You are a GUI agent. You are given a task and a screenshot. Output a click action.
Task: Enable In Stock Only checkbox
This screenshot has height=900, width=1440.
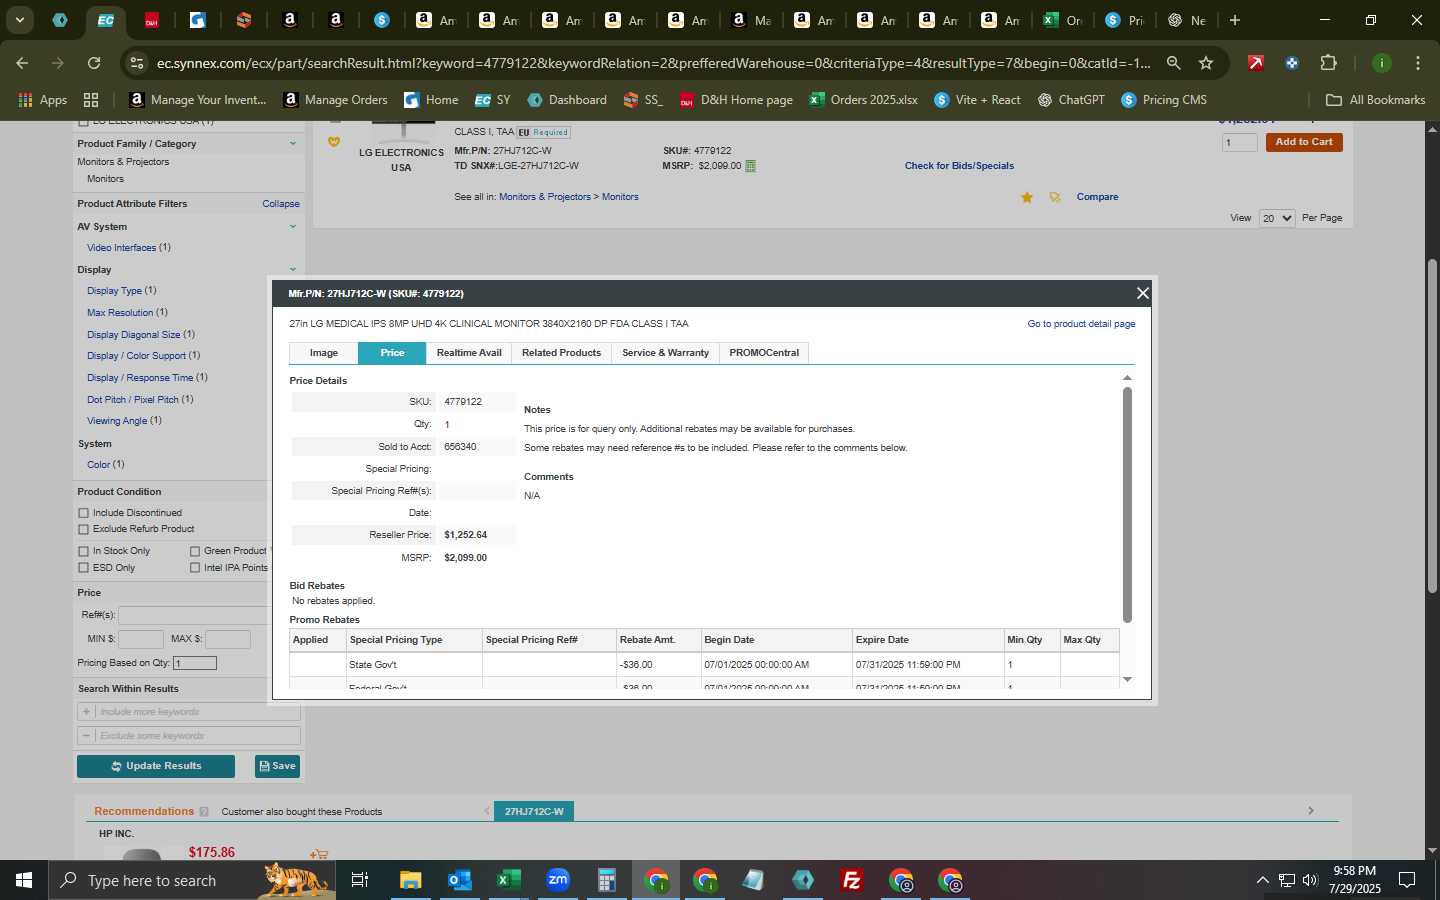84,551
